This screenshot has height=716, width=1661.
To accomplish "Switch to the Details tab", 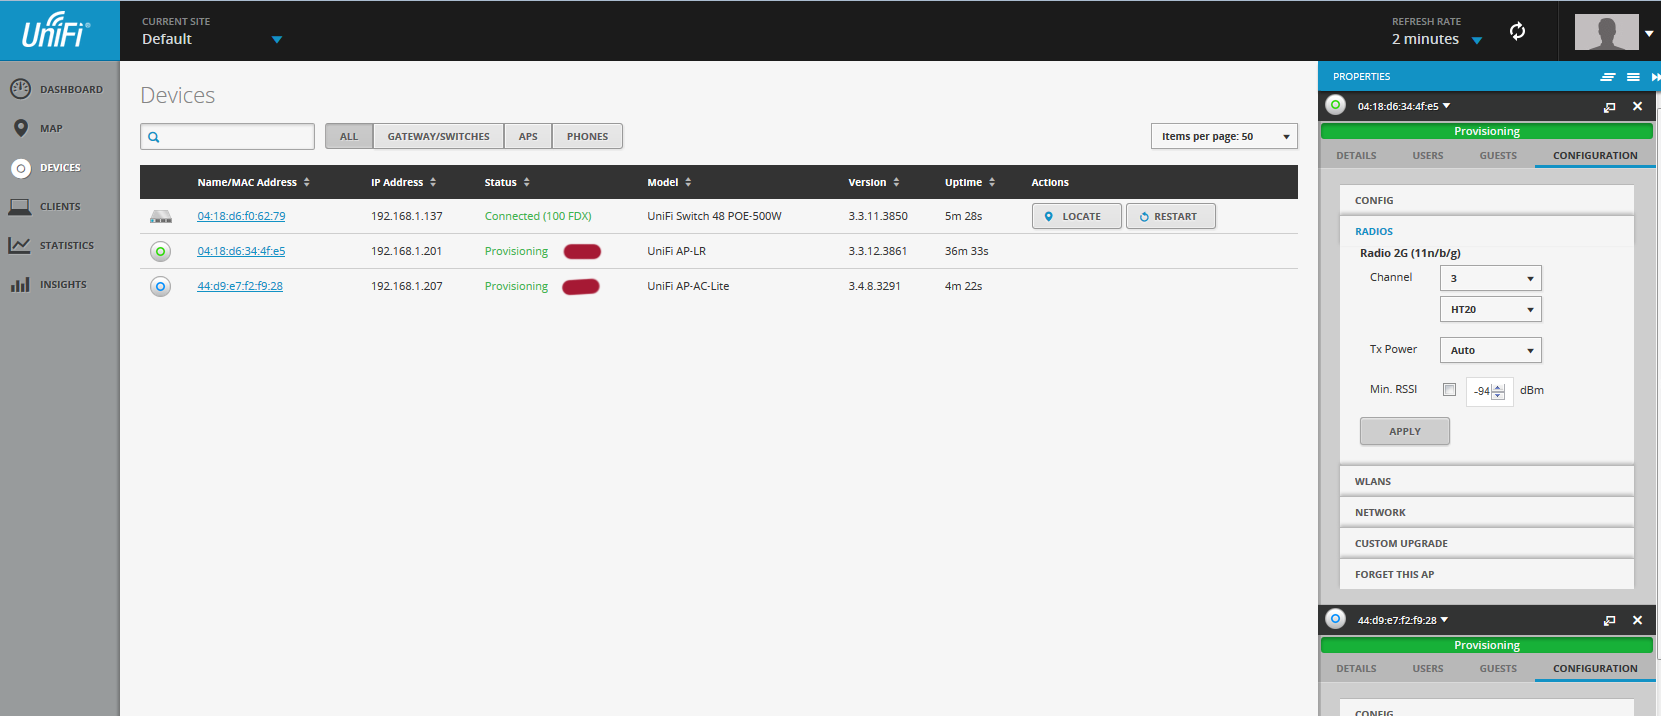I will [x=1356, y=155].
